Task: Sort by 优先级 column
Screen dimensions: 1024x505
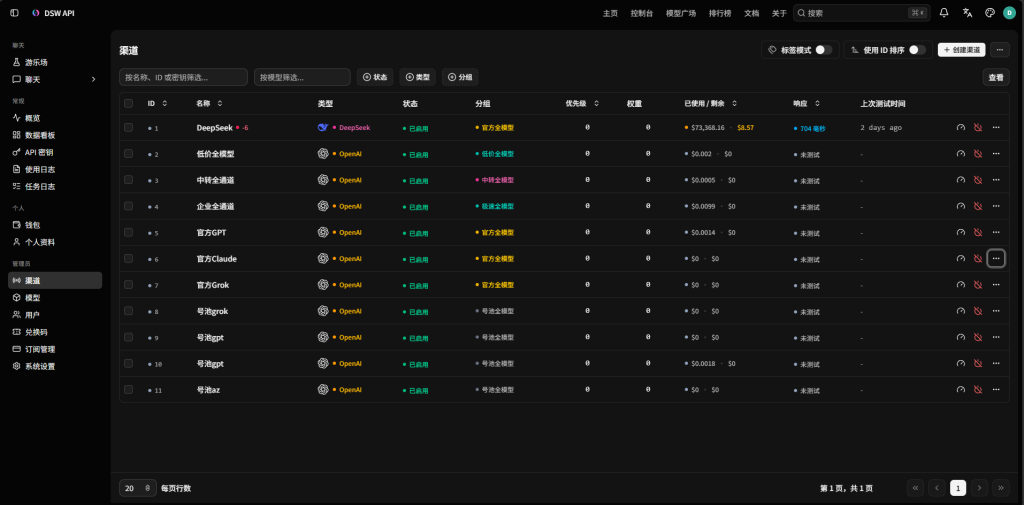Action: [582, 103]
